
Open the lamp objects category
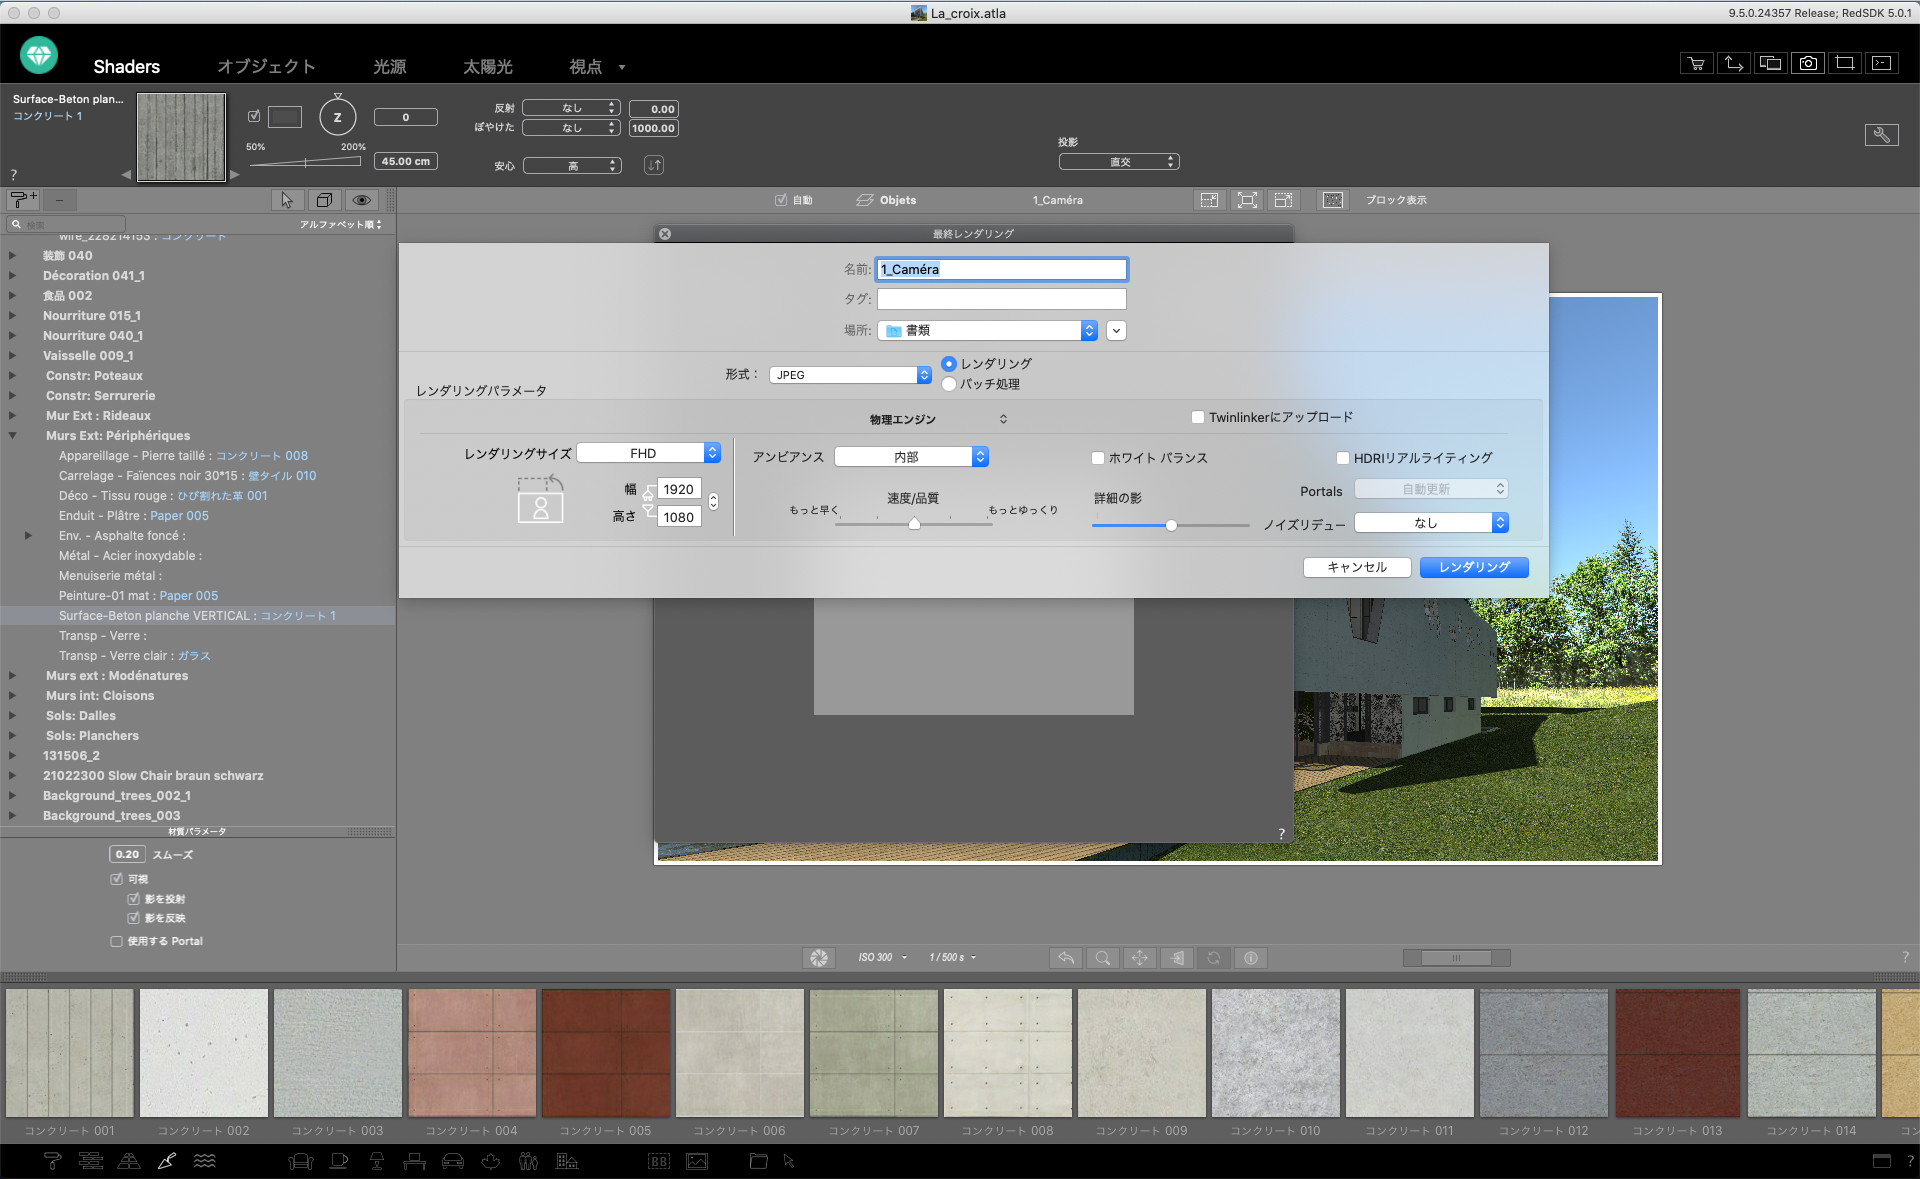pyautogui.click(x=377, y=1161)
